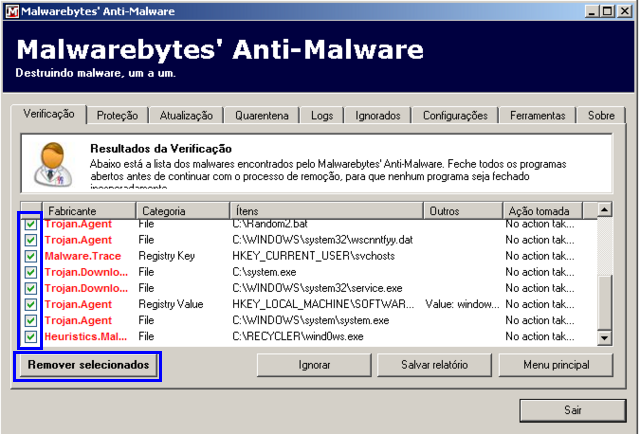Click the results list scroll up arrow
Viewport: 640px width, 434px height.
coord(604,211)
